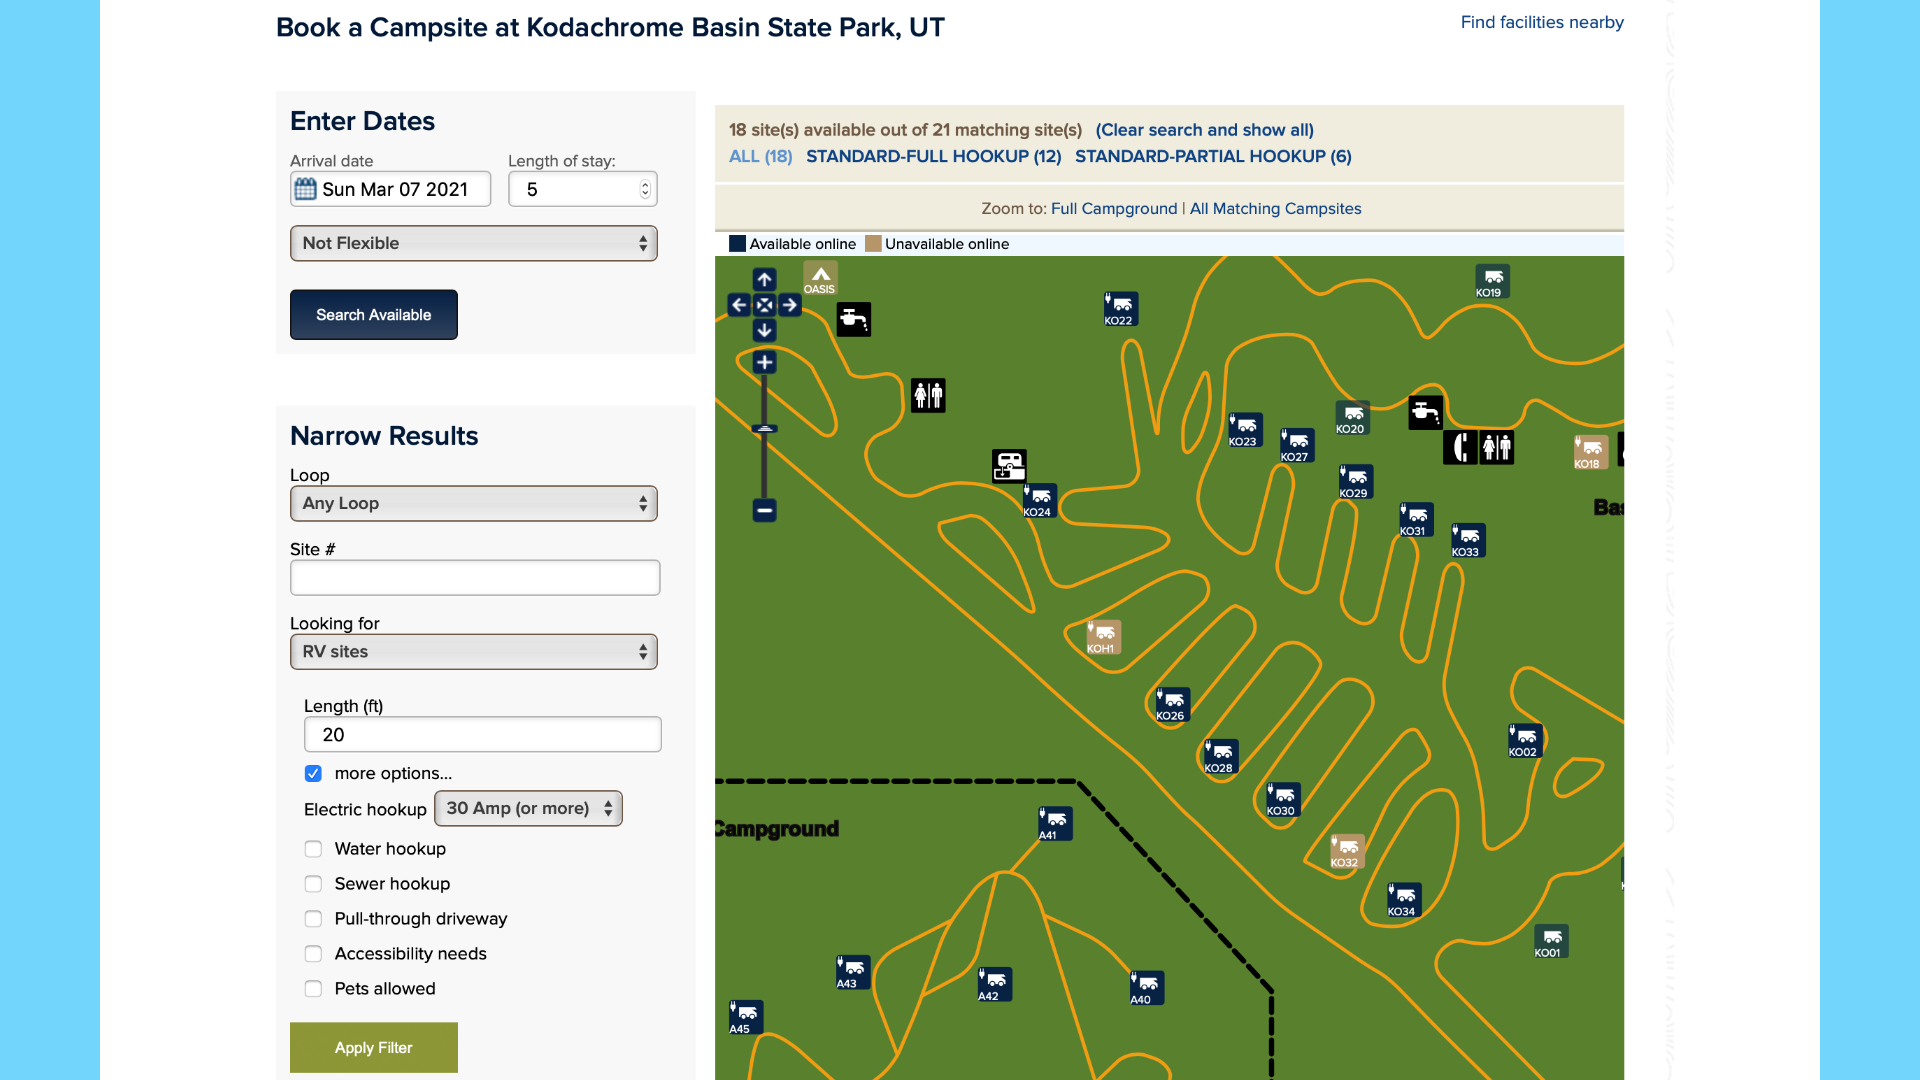The image size is (1920, 1080).
Task: Expand the Loop dropdown selector
Action: coord(472,502)
